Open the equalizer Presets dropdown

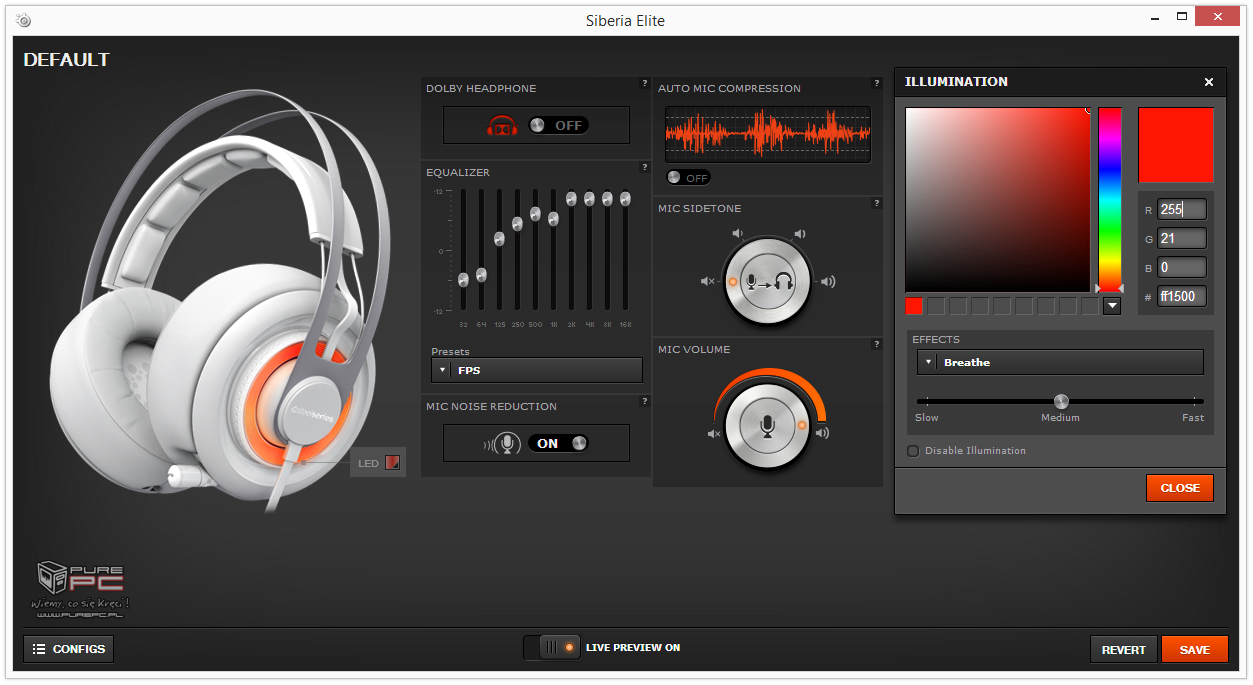click(537, 370)
